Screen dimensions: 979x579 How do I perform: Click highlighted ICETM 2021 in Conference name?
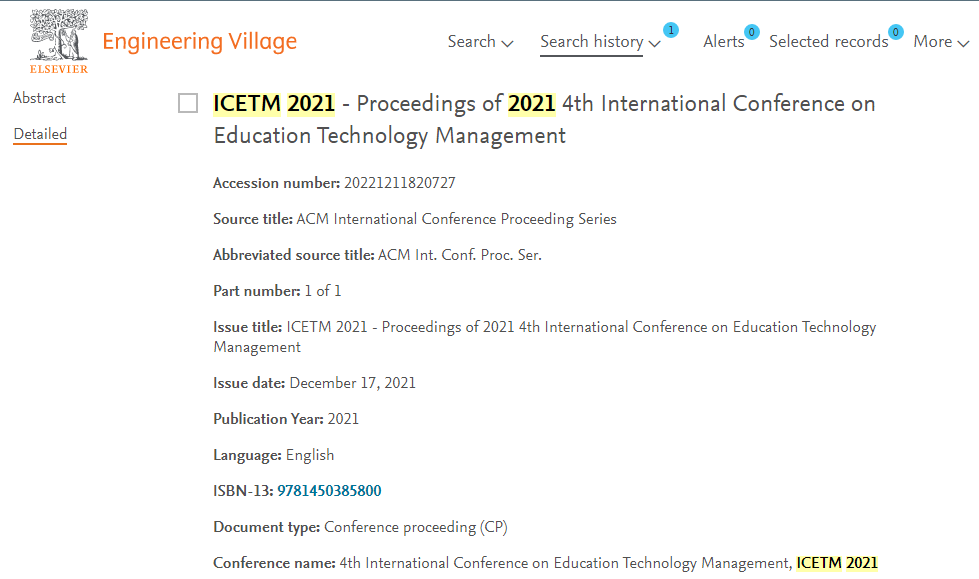pos(837,563)
